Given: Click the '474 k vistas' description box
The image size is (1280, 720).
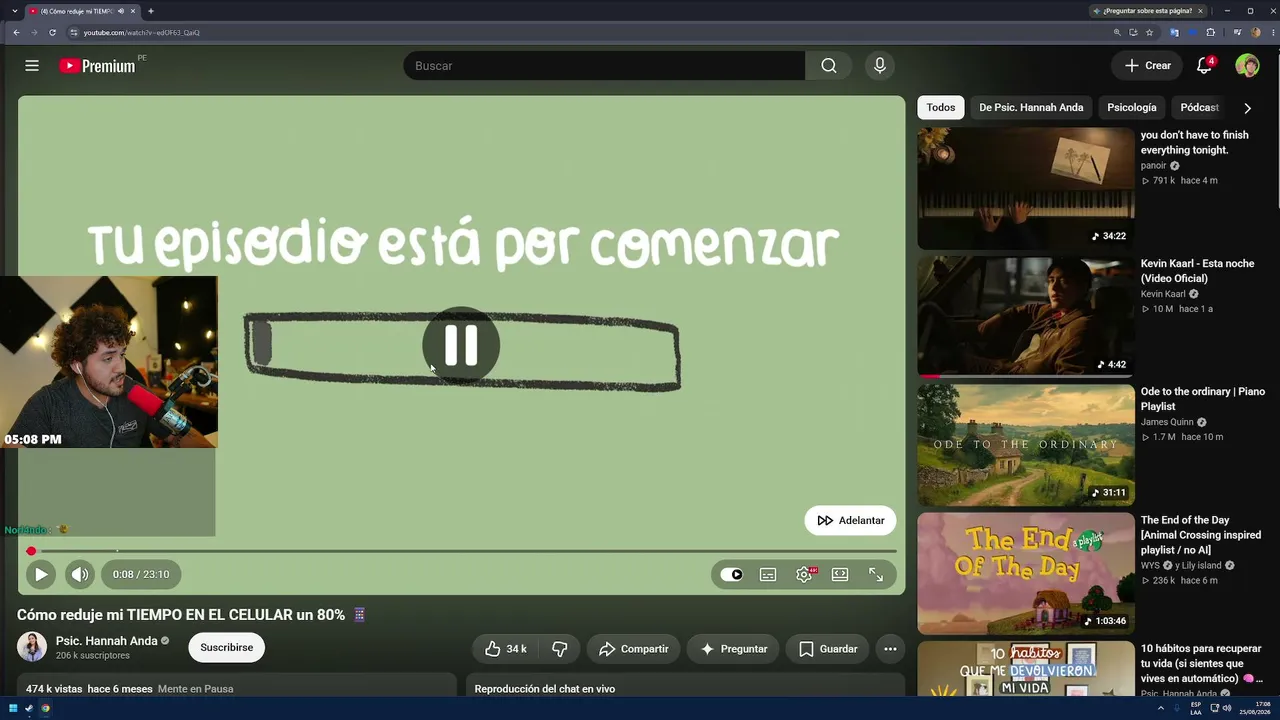Looking at the screenshot, I should (237, 686).
